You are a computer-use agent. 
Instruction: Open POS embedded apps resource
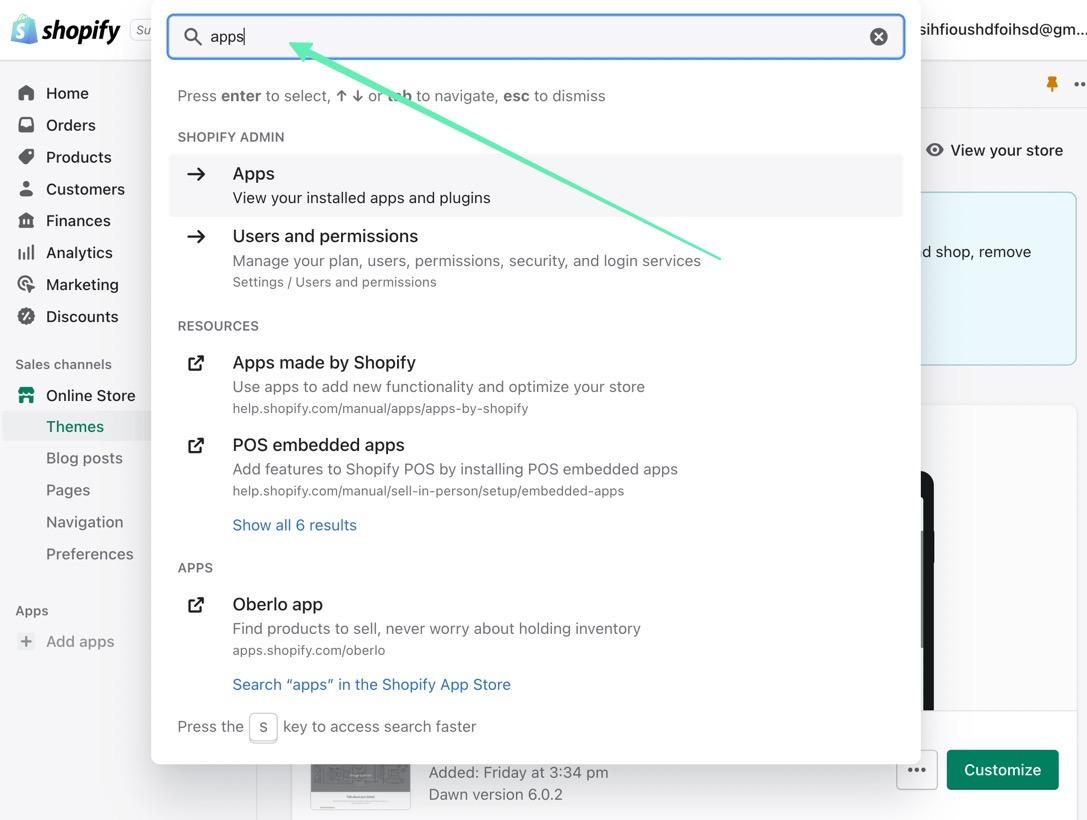coord(318,445)
